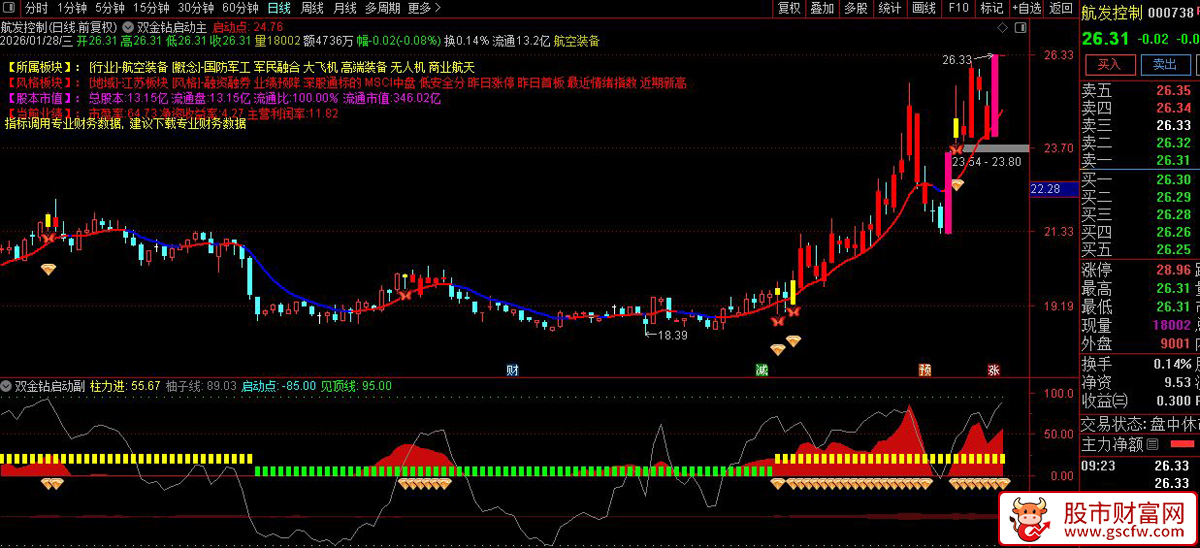This screenshot has width=1200, height=548.
Task: Click 启动点: 24.76 indicator value
Action: click(249, 27)
